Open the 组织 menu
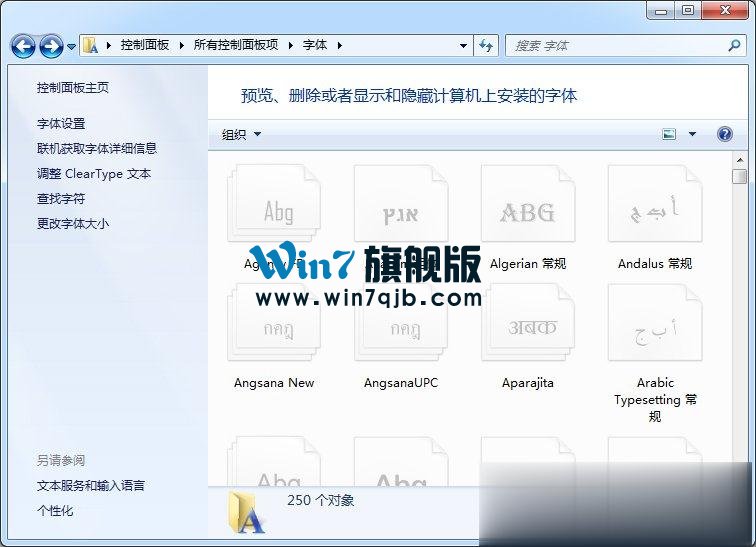This screenshot has height=547, width=756. pos(241,134)
